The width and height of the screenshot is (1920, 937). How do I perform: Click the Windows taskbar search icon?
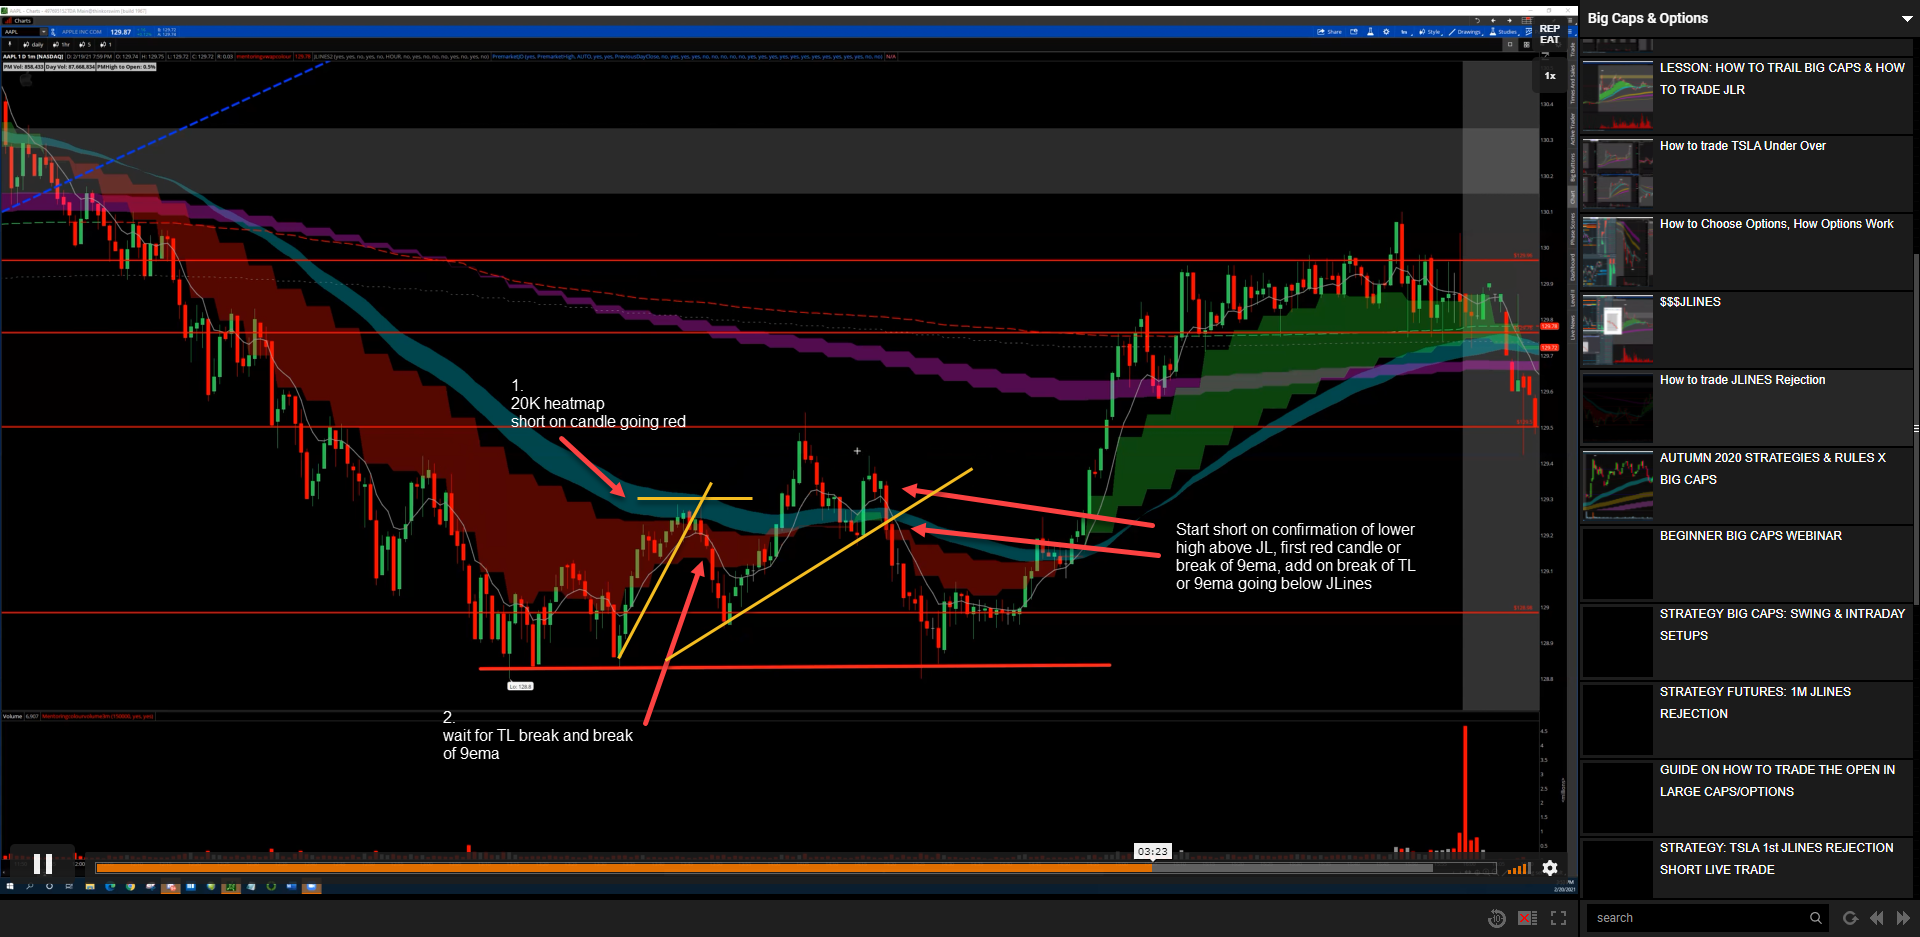[x=30, y=887]
